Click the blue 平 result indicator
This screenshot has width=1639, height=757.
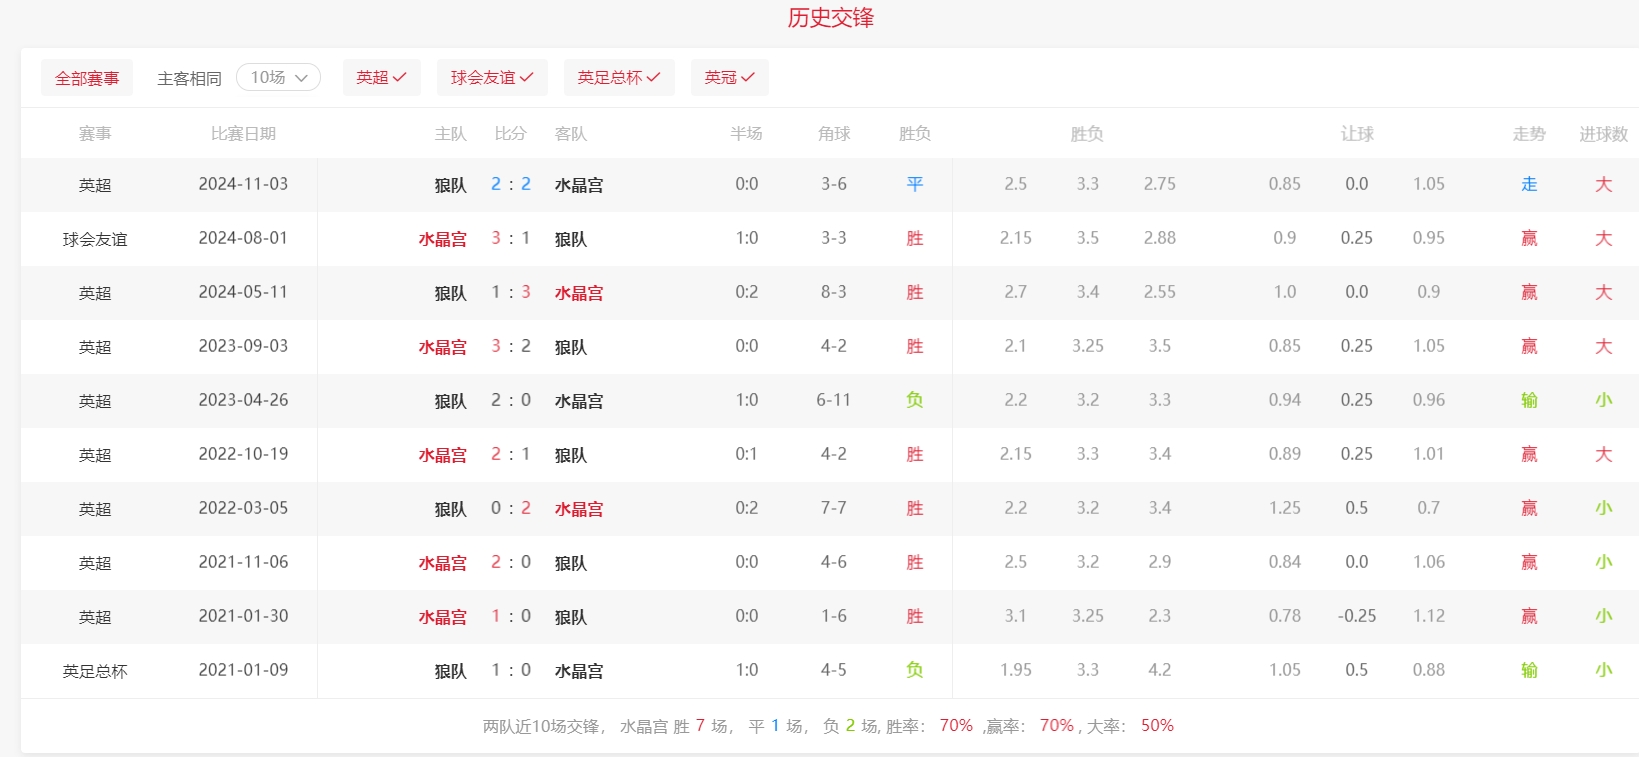click(x=914, y=184)
